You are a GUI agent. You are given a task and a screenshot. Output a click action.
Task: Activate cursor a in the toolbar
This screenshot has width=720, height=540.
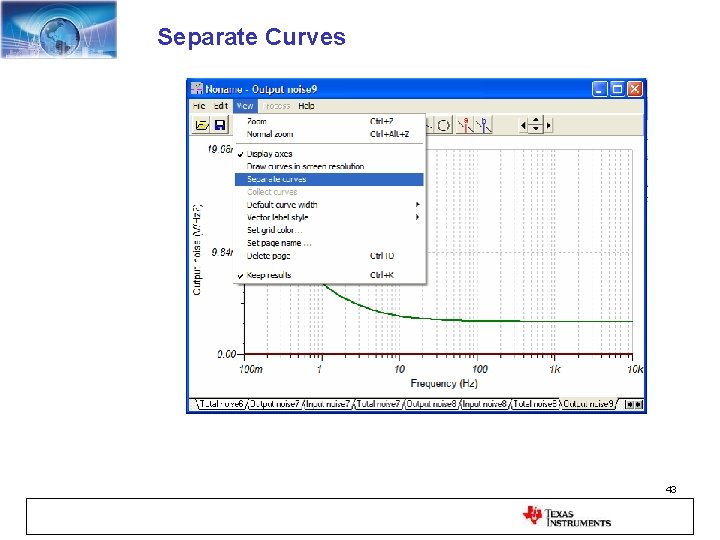465,125
